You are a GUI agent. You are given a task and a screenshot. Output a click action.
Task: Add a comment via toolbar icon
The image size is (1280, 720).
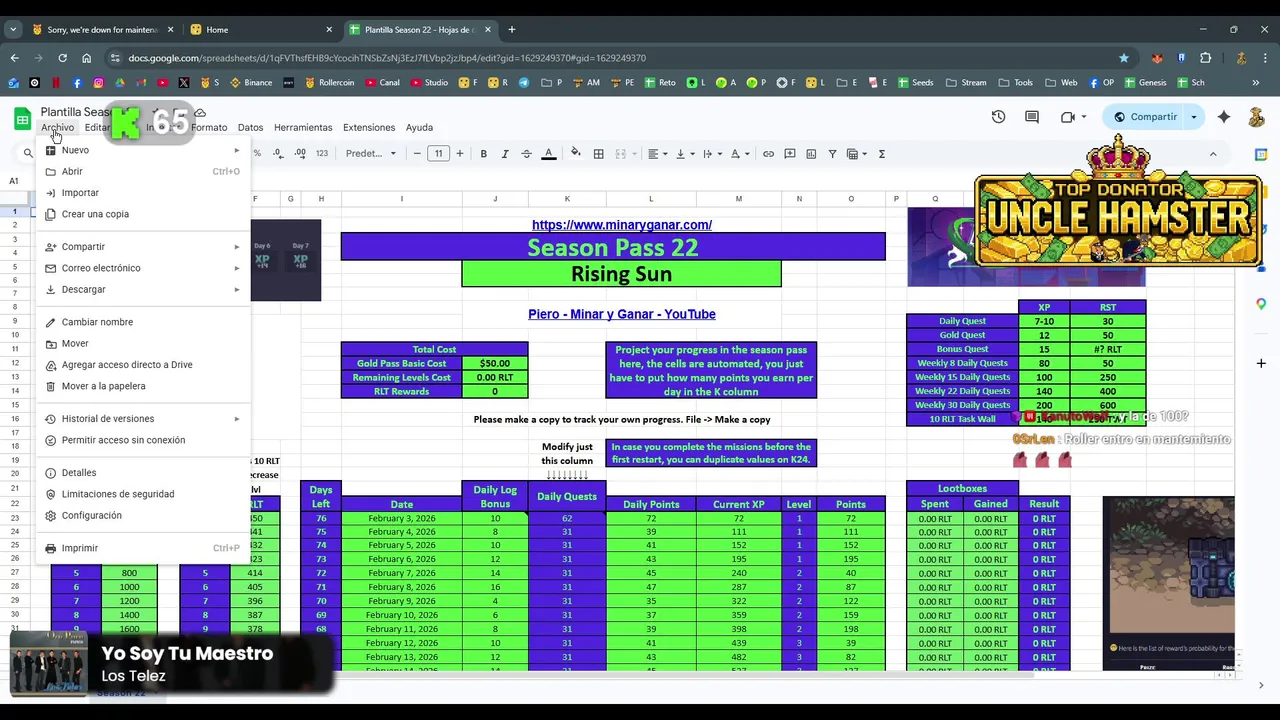790,154
